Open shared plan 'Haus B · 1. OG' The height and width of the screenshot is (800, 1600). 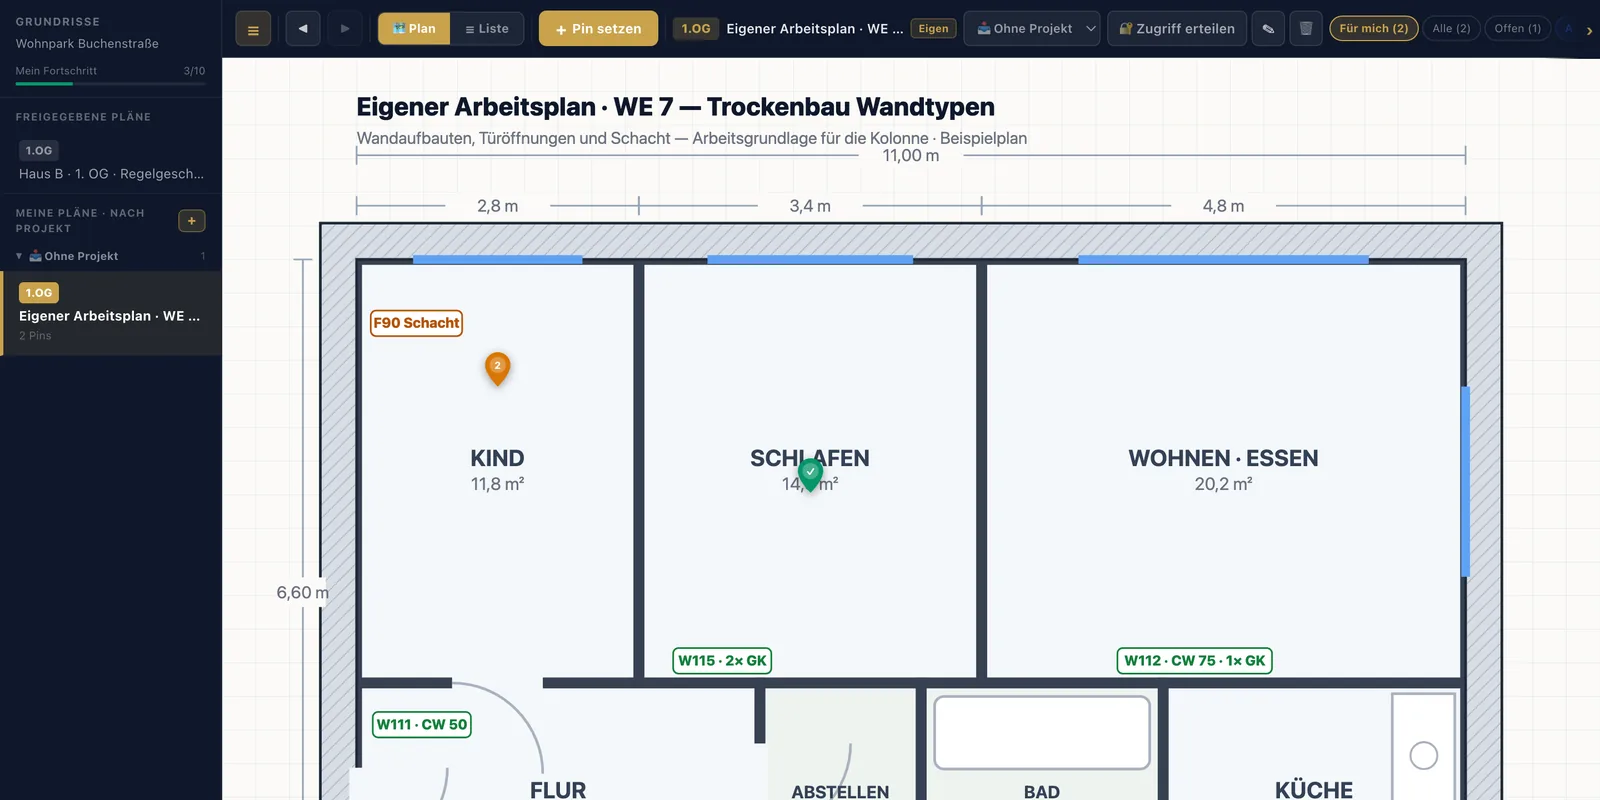pyautogui.click(x=111, y=162)
